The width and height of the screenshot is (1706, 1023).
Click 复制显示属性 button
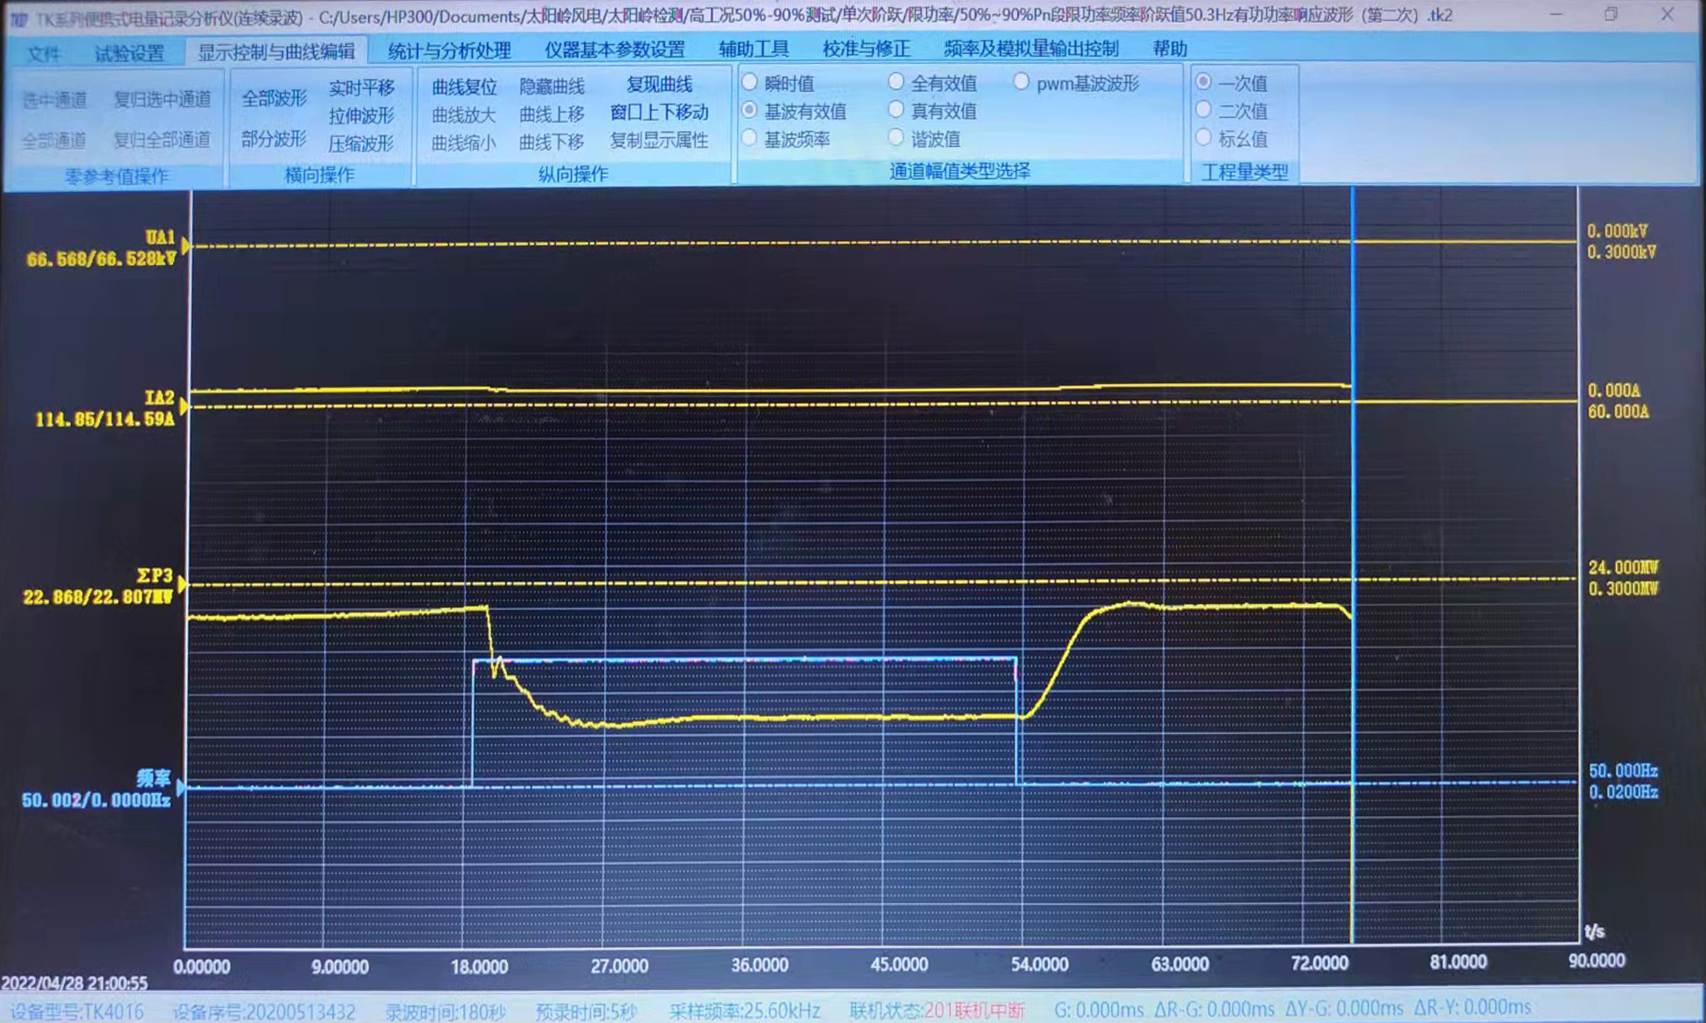[x=659, y=140]
